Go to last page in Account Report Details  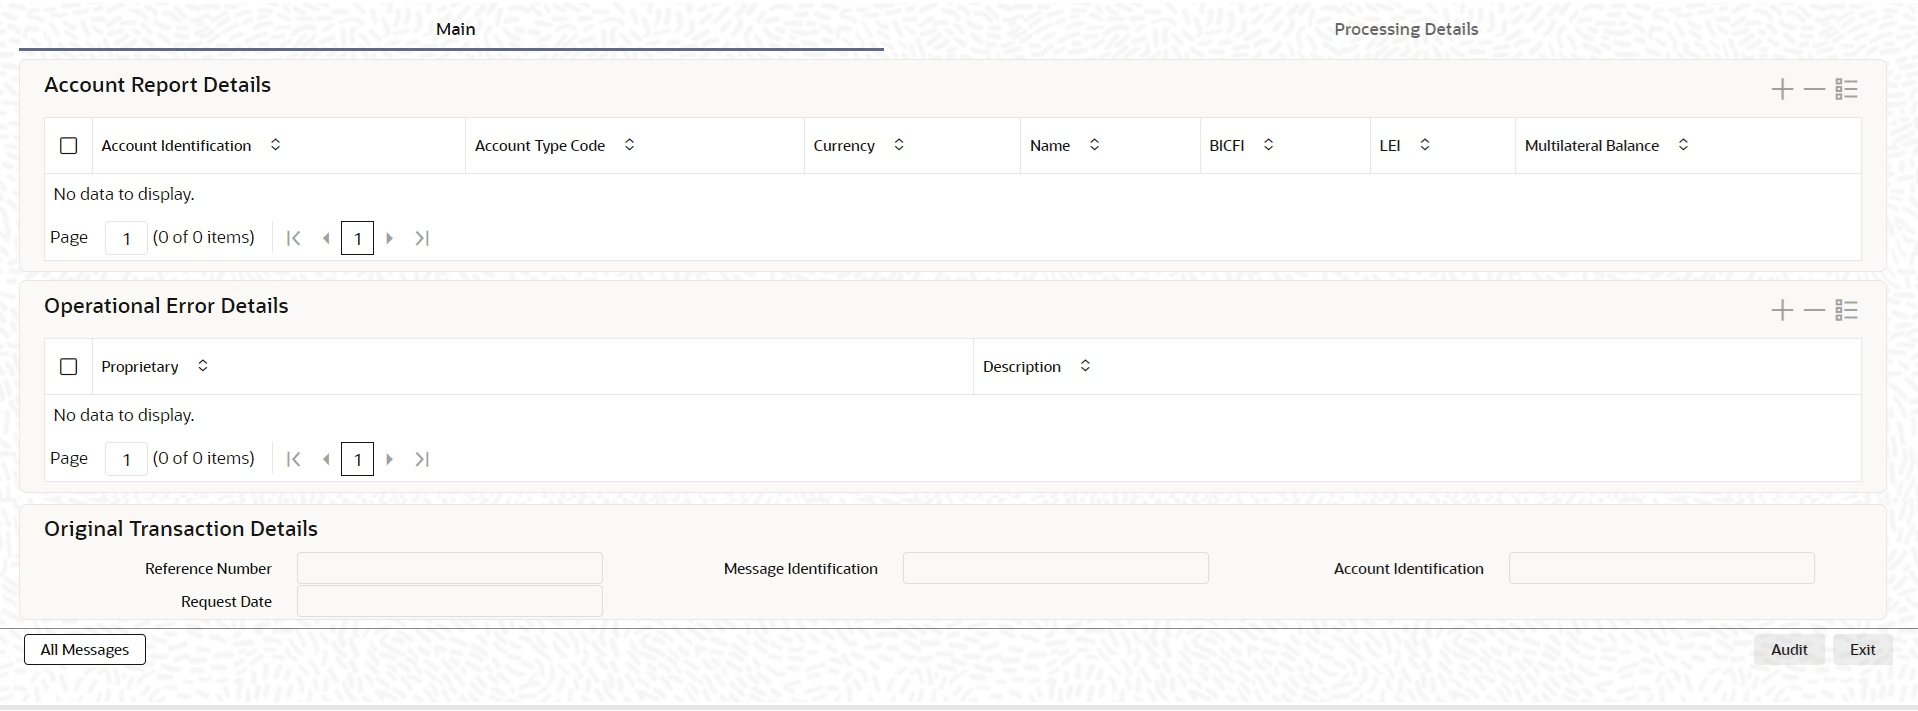[x=422, y=238]
